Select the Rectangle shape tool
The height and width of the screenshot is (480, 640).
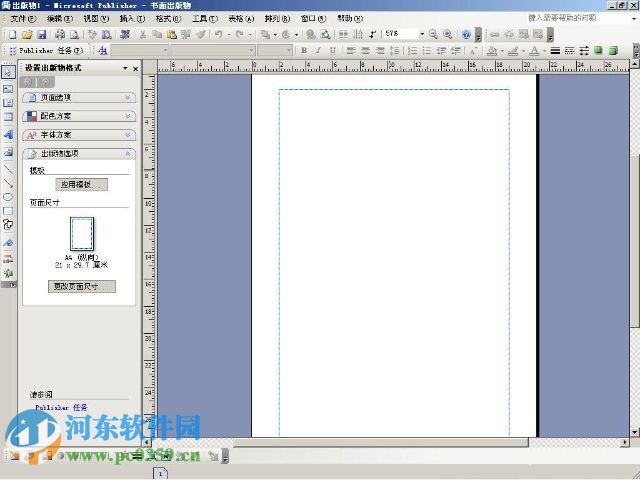click(x=8, y=211)
